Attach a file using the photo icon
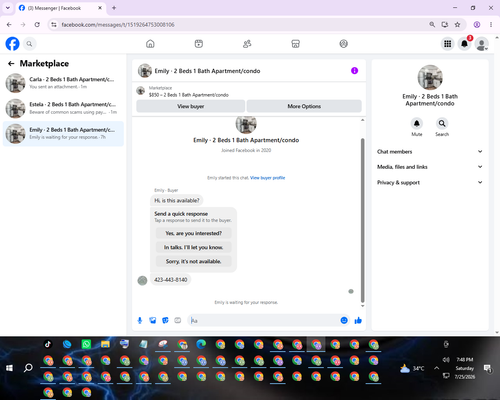Viewport: 500px width, 400px height. point(153,320)
